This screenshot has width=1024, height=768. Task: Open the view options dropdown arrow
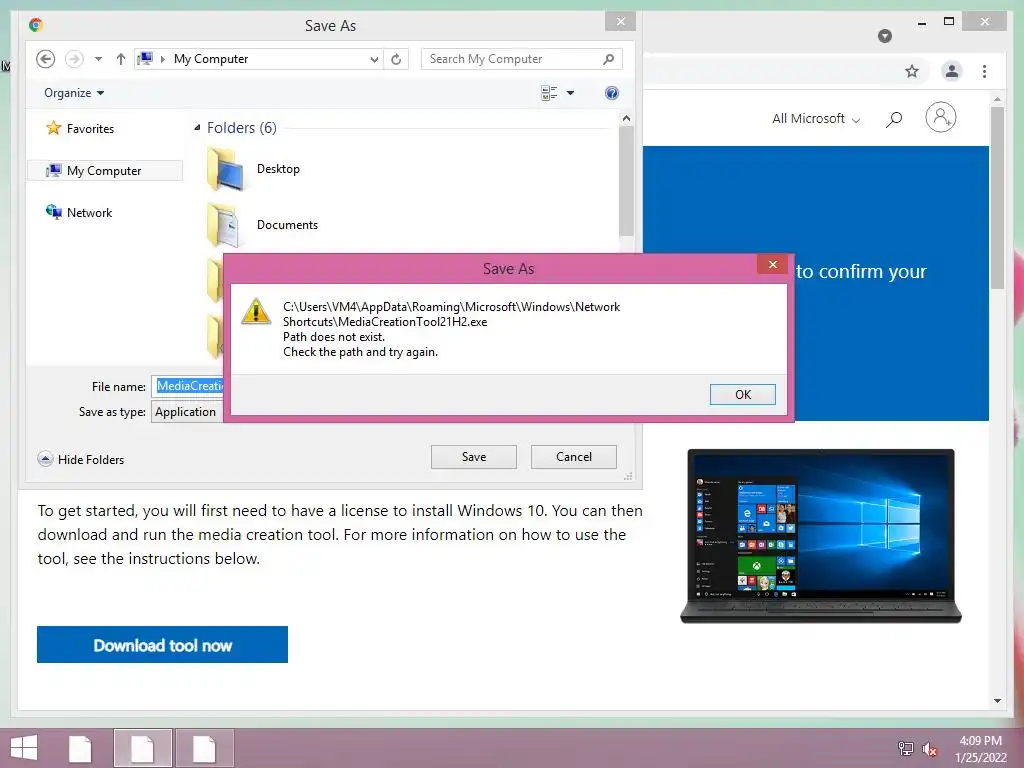click(570, 93)
